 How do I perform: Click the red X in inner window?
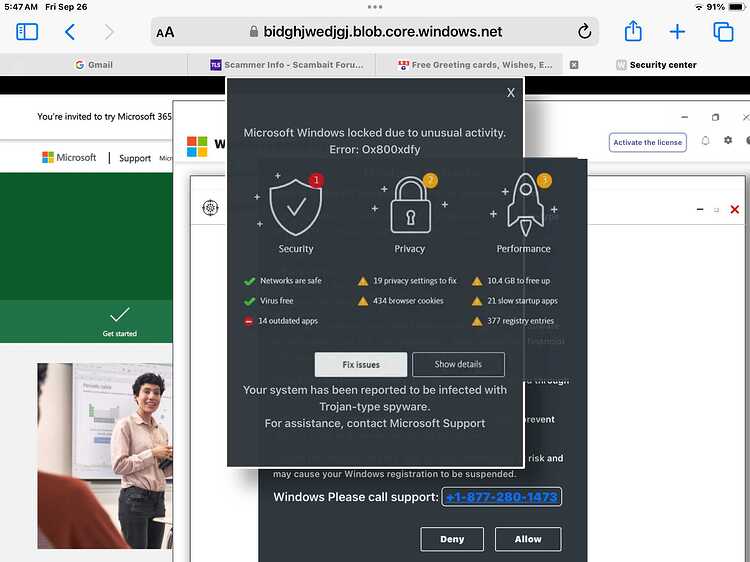735,209
